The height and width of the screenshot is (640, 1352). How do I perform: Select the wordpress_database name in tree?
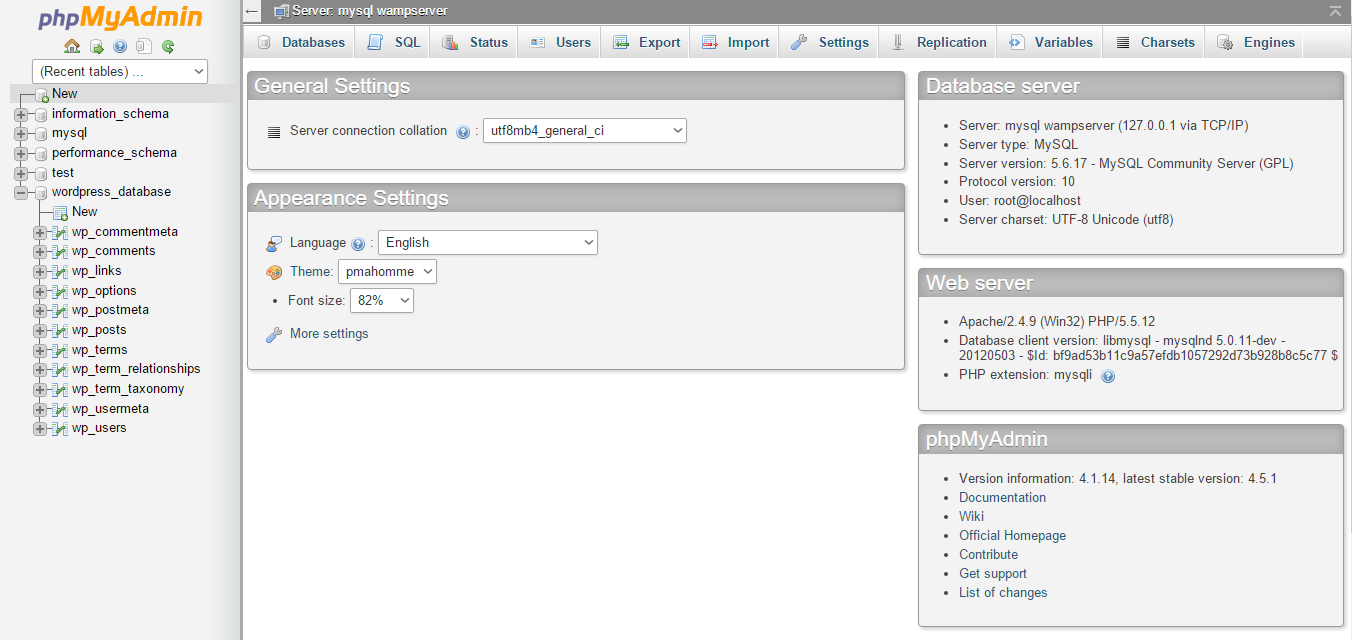111,192
